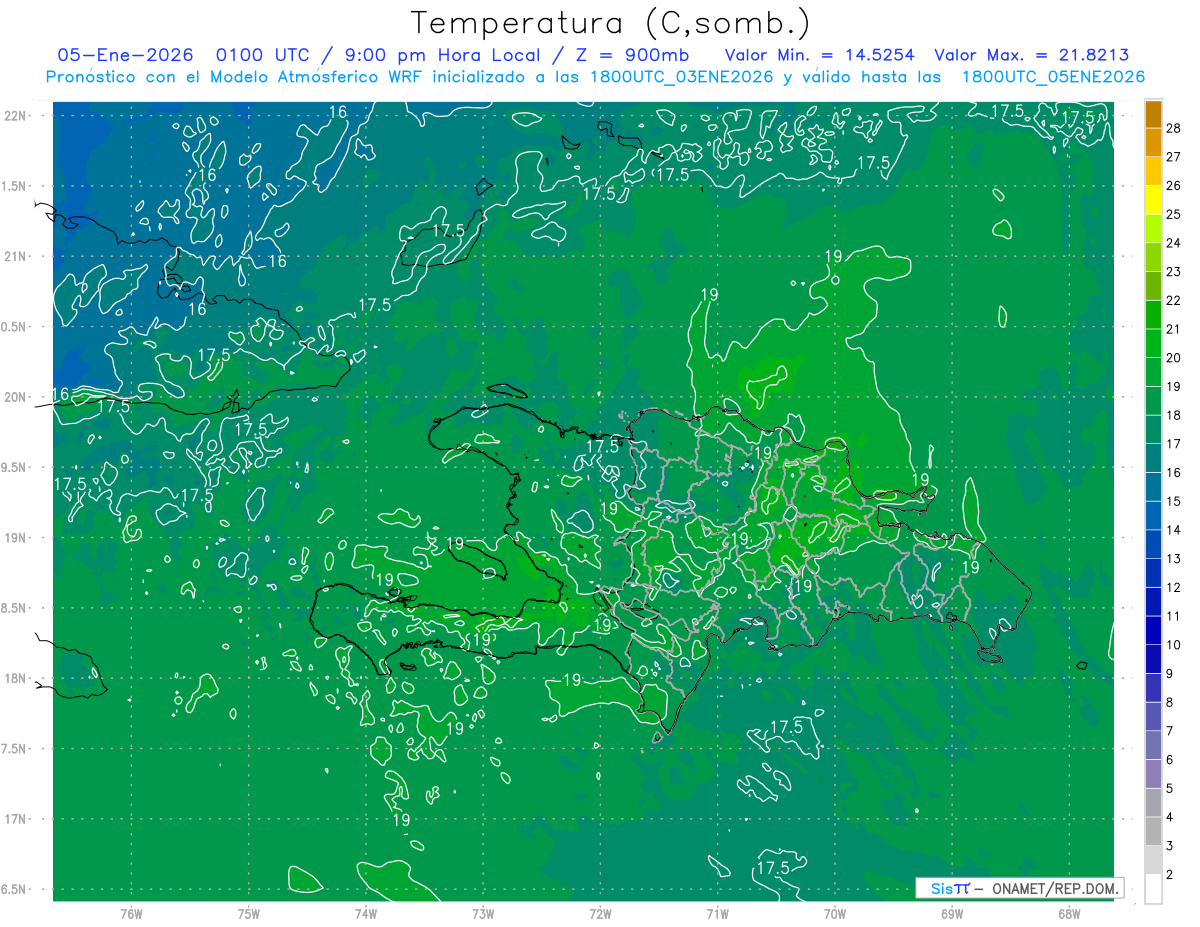Click the longitude axis label '74W'
The height and width of the screenshot is (927, 1200).
366,914
